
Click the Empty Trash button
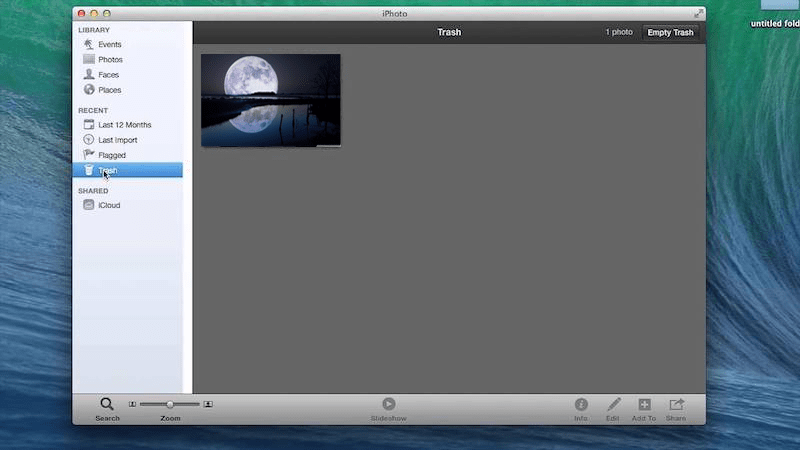pyautogui.click(x=670, y=32)
